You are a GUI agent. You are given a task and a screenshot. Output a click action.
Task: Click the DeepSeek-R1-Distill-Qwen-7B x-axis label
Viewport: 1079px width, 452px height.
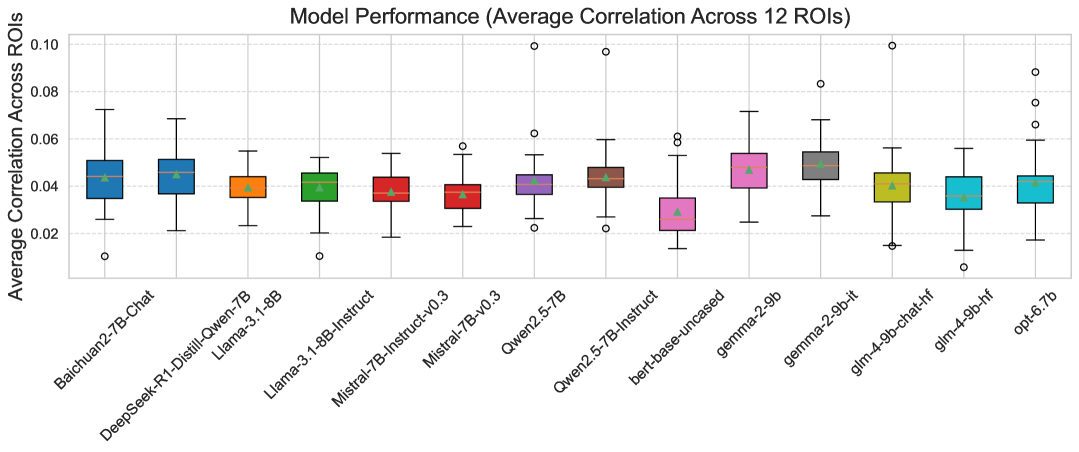175,365
